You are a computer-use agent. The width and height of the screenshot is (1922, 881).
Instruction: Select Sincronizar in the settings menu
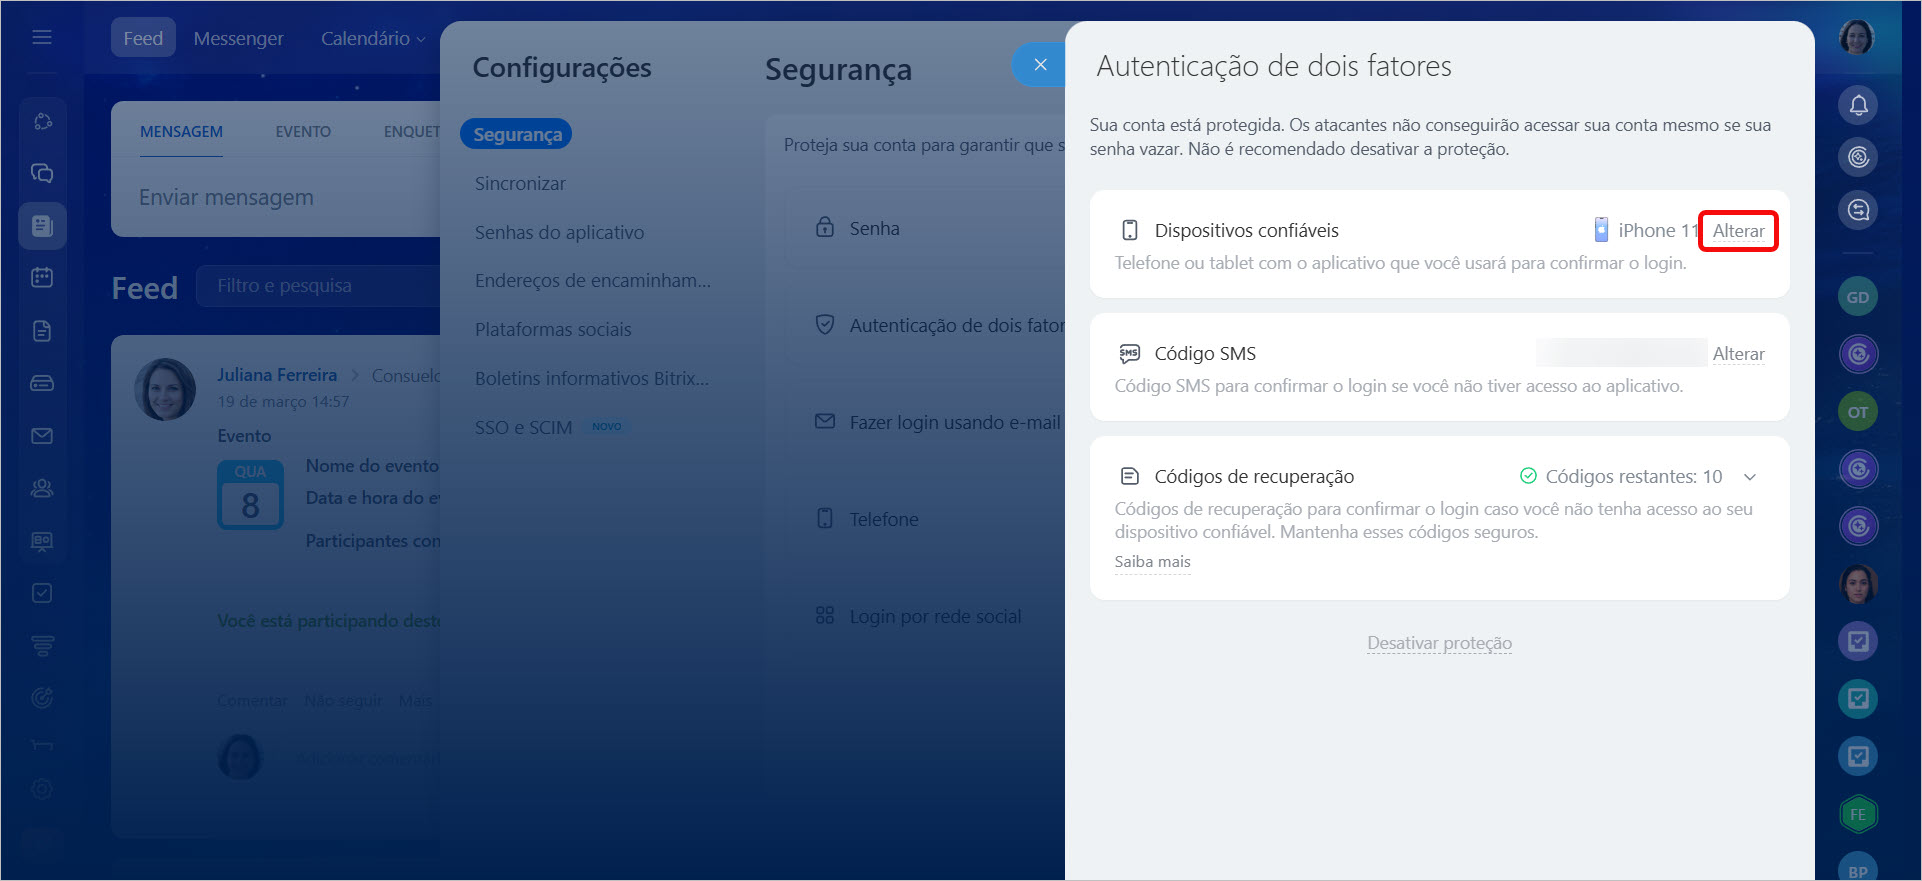point(520,184)
